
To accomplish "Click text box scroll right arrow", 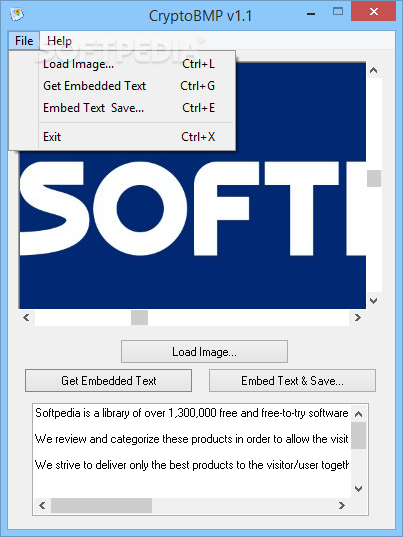I will point(341,505).
